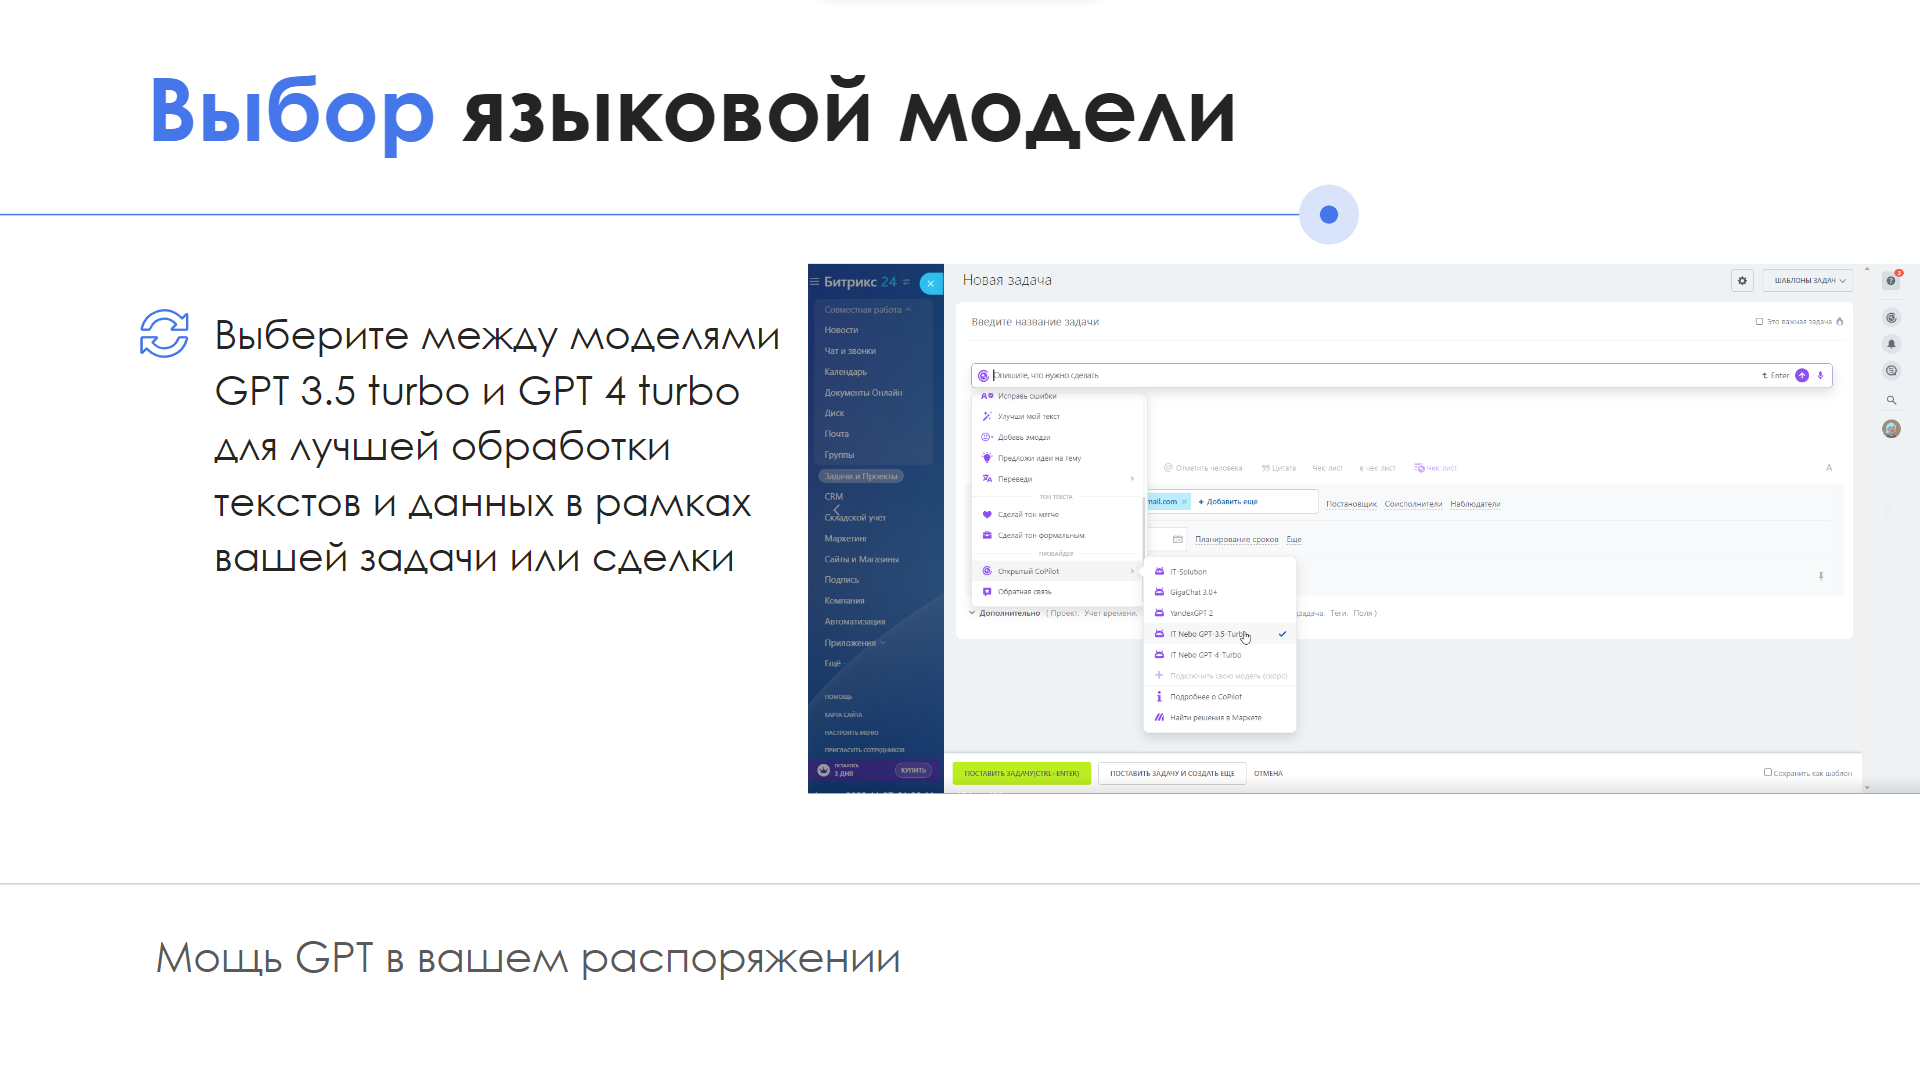The width and height of the screenshot is (1920, 1080).
Task: Expand the "Дополнительно" section
Action: 1008,613
